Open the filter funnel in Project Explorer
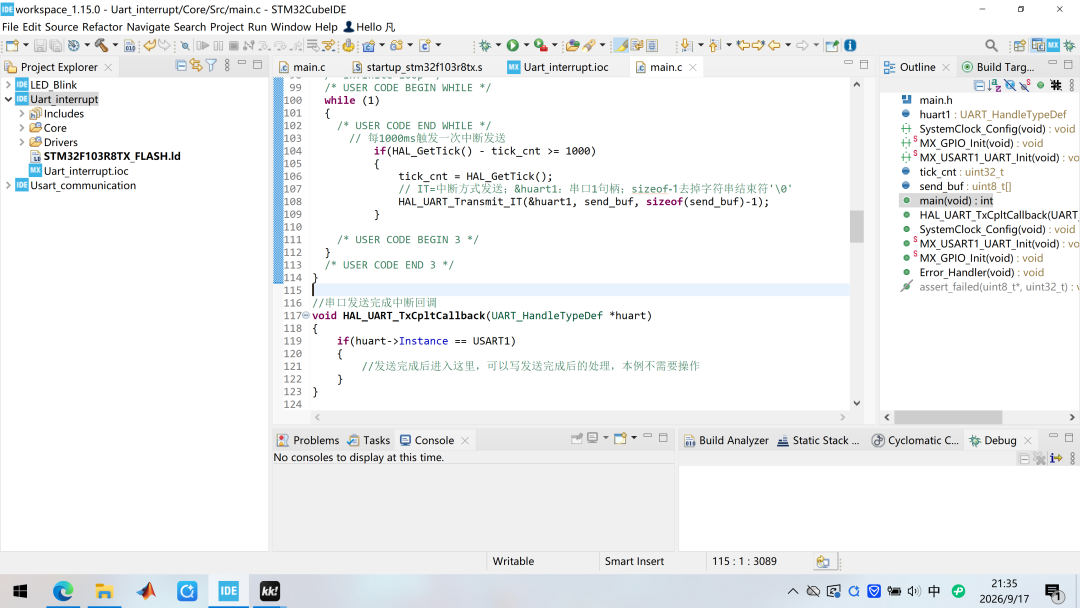The image size is (1080, 608). [211, 65]
